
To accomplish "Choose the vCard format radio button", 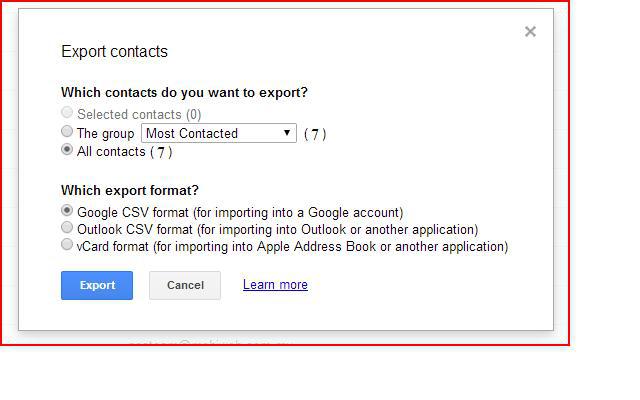I will pos(67,245).
